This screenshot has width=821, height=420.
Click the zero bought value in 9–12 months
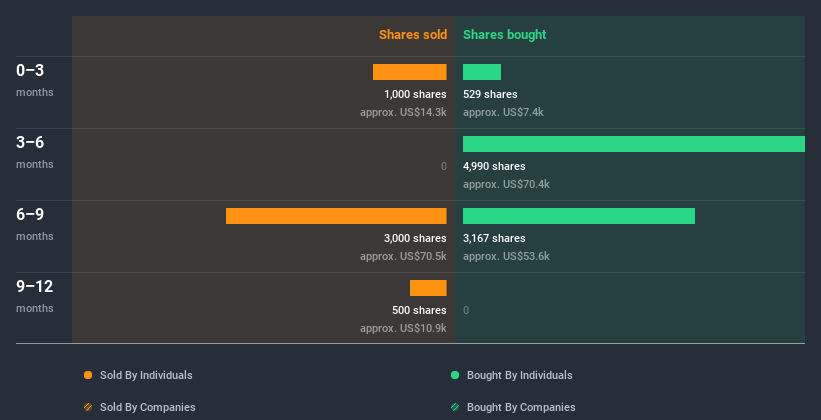click(466, 311)
